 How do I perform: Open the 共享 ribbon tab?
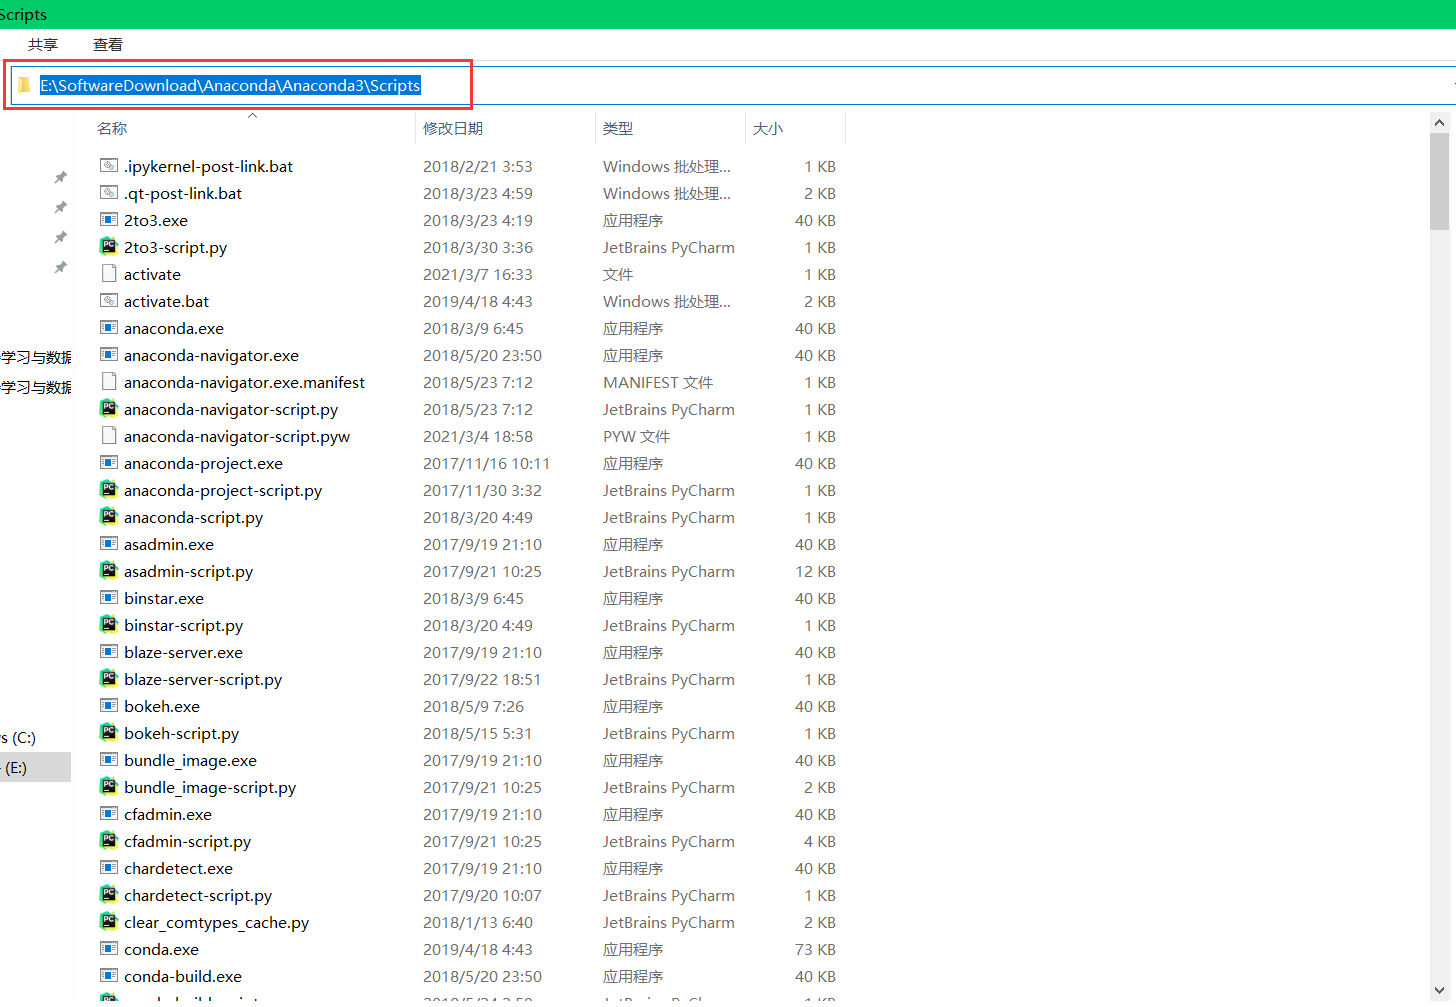(42, 44)
